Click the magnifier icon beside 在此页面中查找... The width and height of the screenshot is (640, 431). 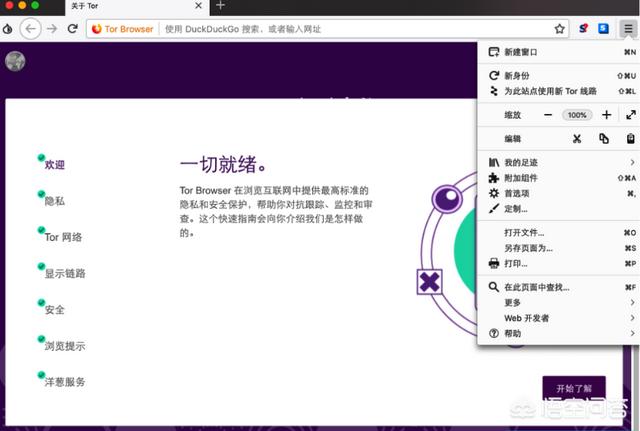(x=494, y=287)
